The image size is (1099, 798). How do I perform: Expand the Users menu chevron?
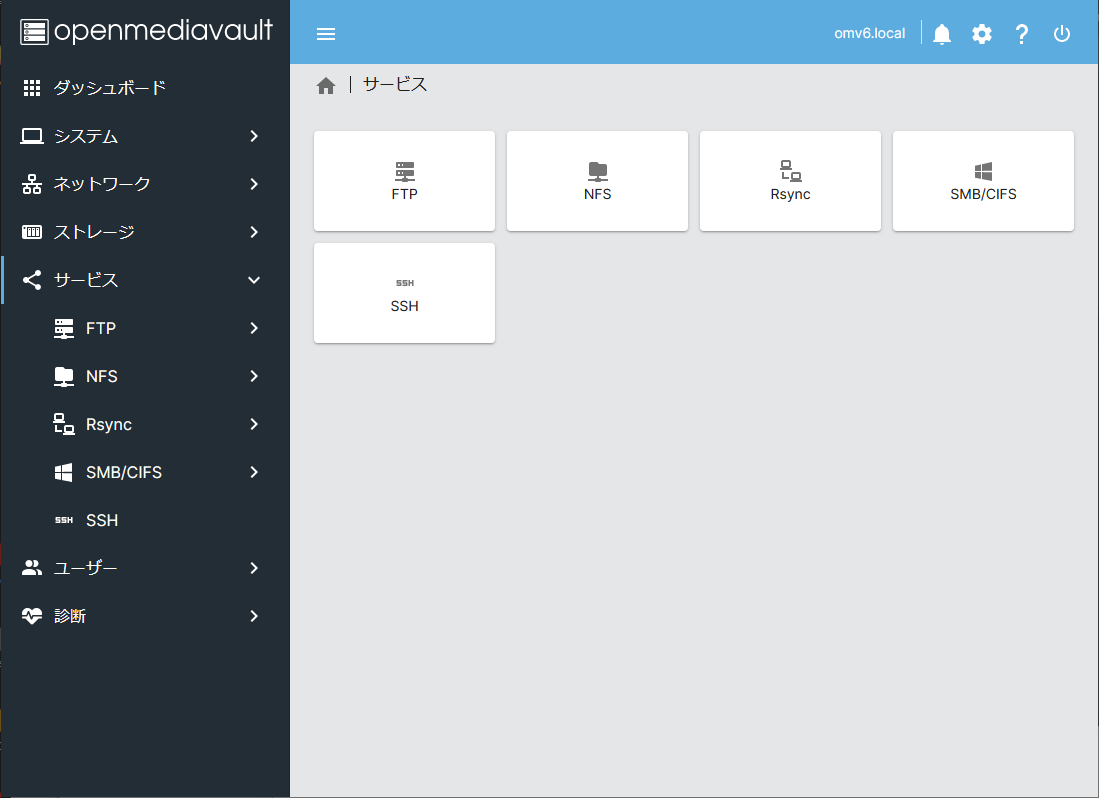click(254, 567)
